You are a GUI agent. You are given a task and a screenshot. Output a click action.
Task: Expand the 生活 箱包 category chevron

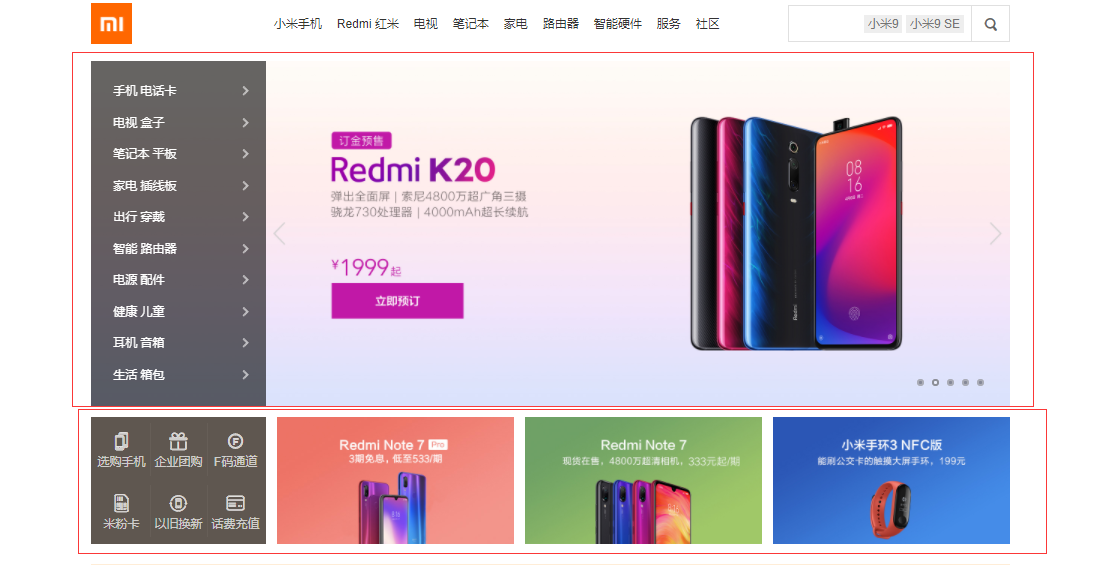click(x=245, y=375)
